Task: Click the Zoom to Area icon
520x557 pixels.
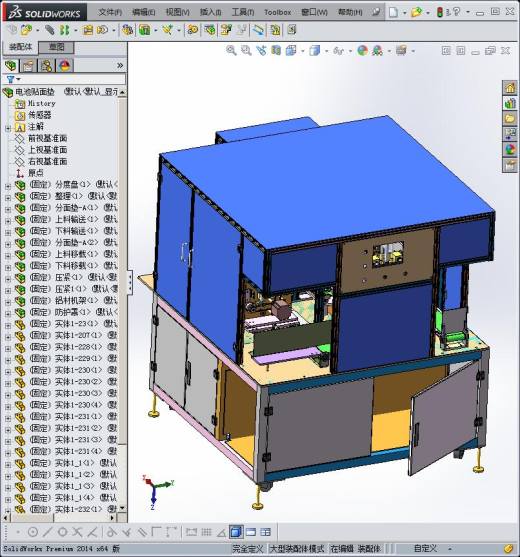Action: click(x=246, y=50)
